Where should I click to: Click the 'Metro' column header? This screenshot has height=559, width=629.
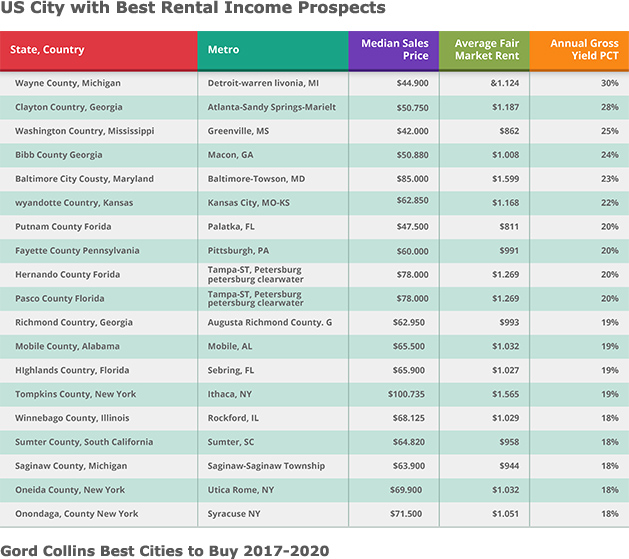(273, 51)
